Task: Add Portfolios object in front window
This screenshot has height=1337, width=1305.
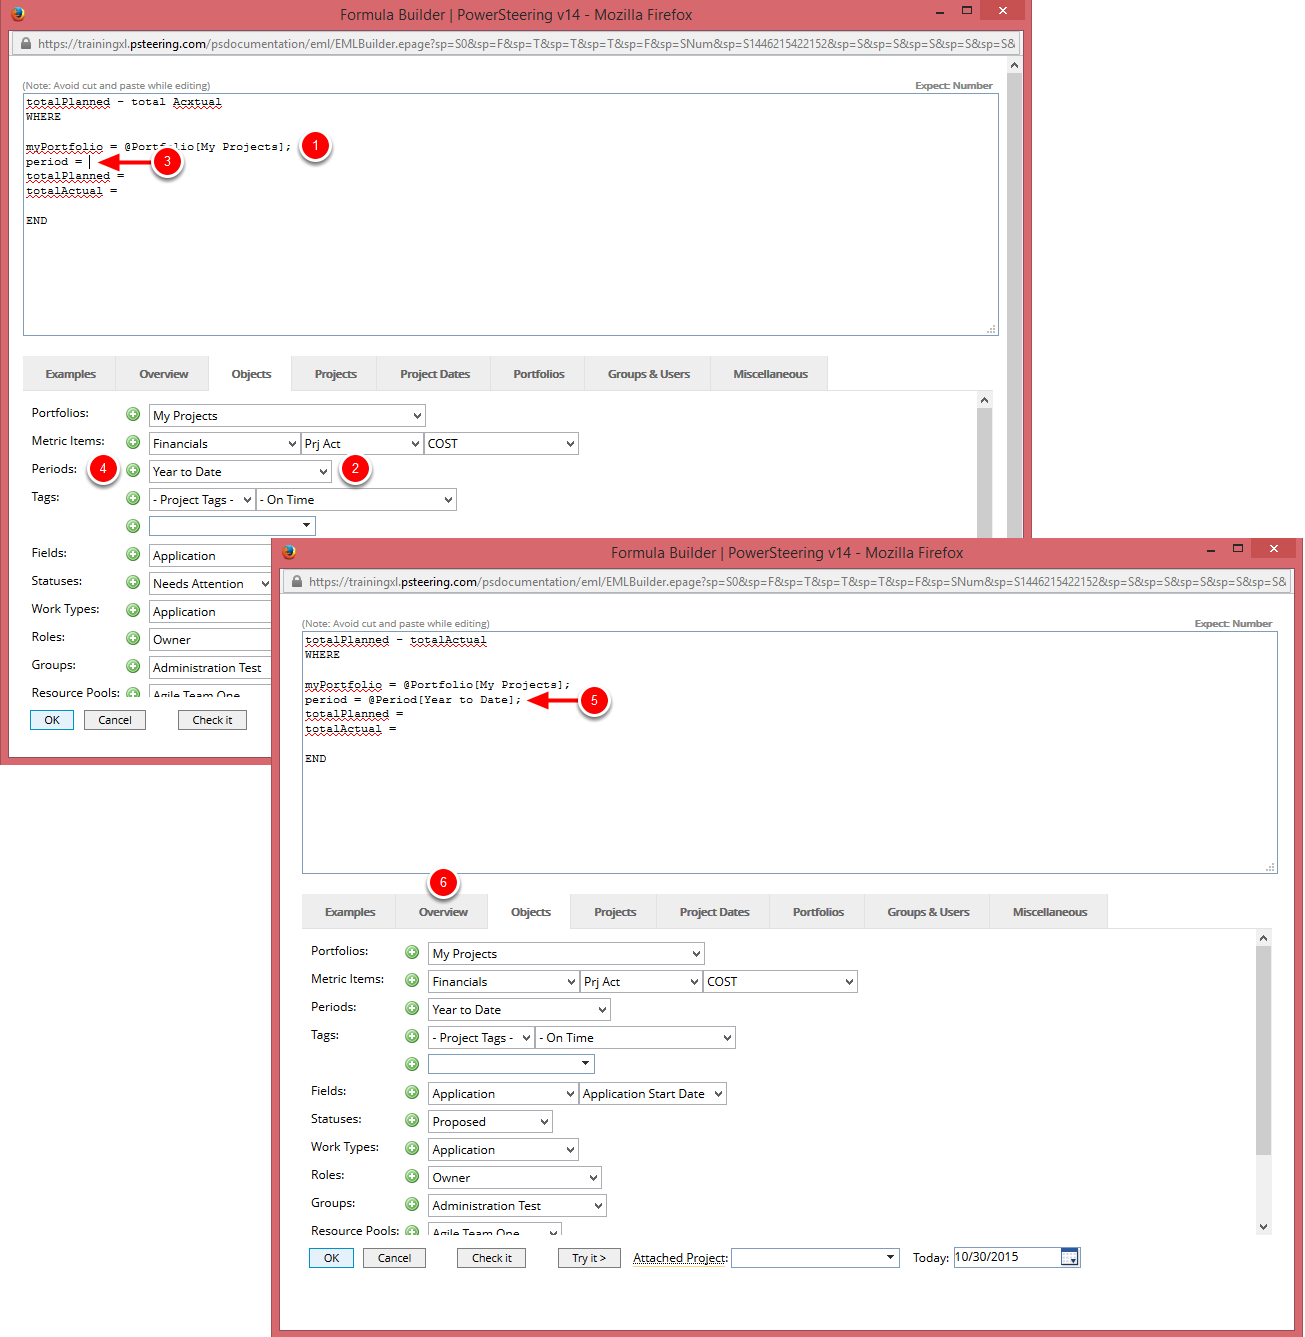Action: point(412,952)
